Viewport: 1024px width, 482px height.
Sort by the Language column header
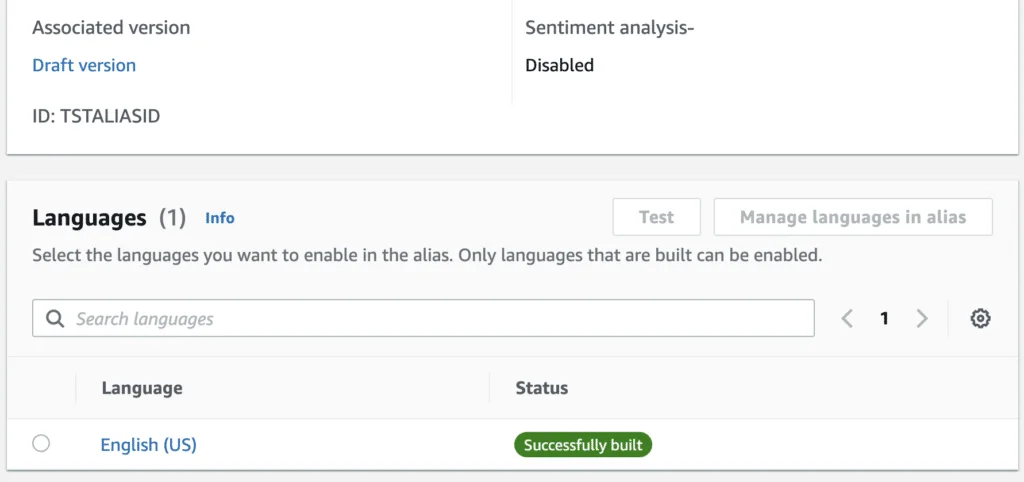[x=142, y=388]
